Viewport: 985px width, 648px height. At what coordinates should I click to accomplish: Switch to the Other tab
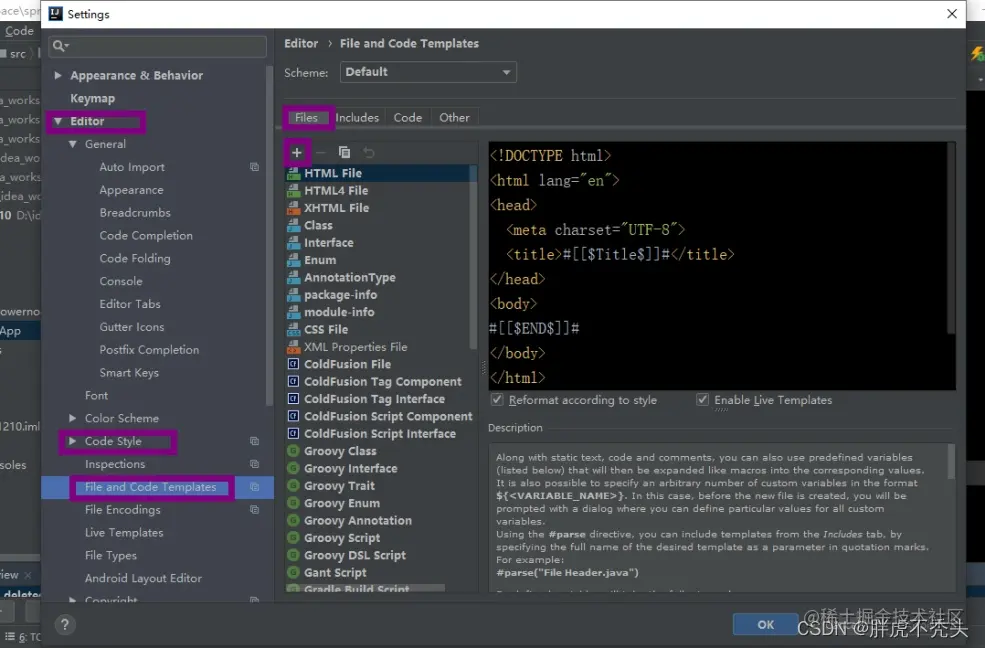click(454, 117)
